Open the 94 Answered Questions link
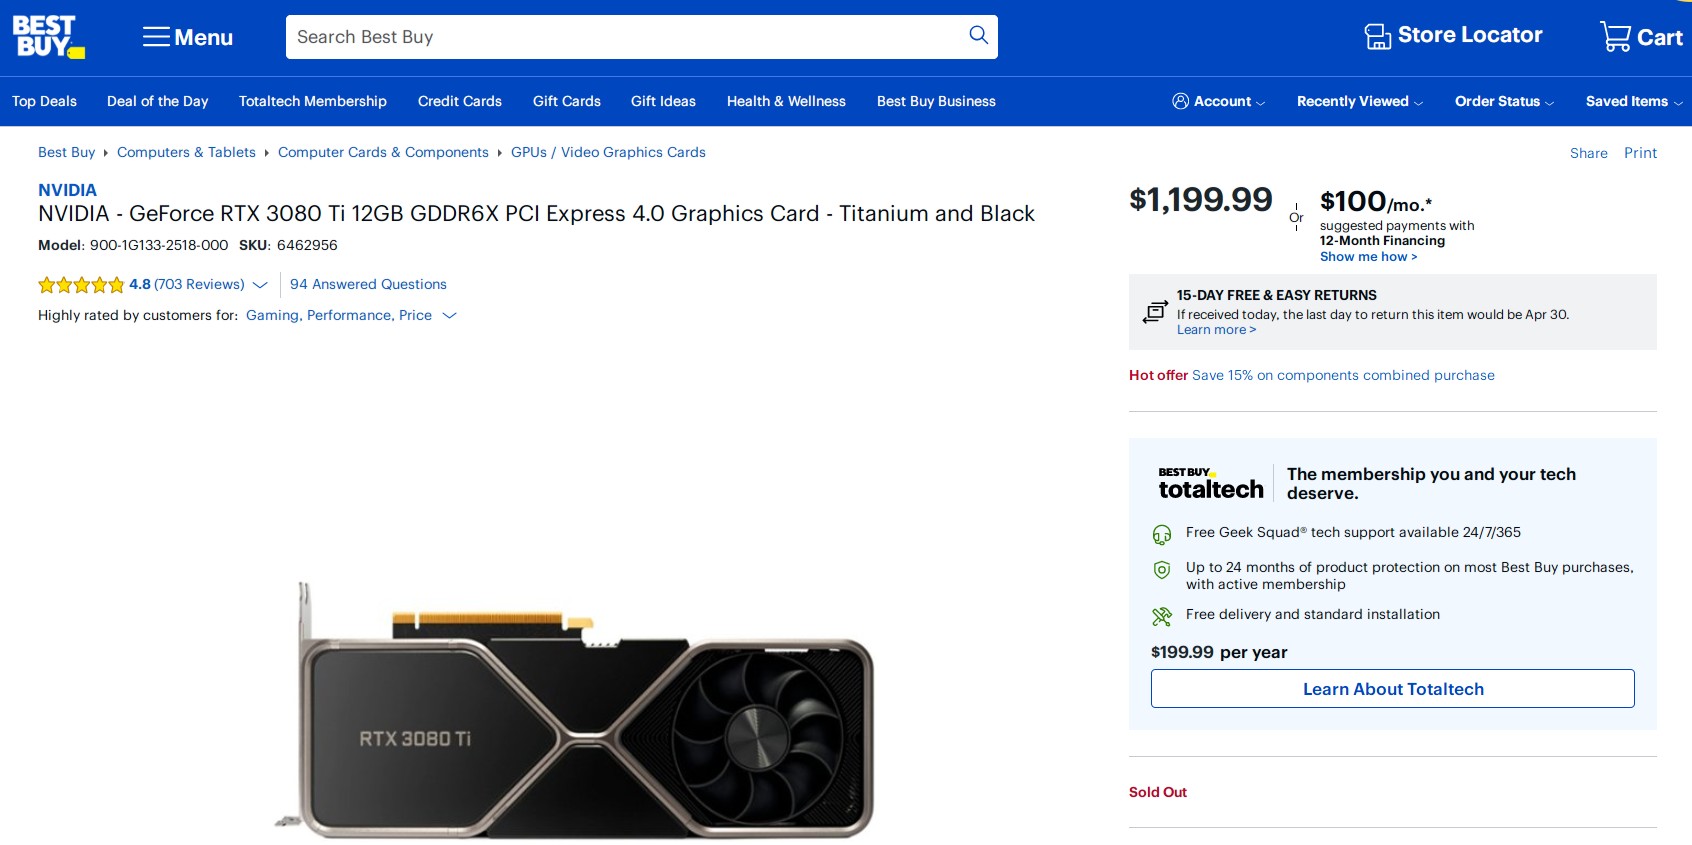 coord(368,285)
